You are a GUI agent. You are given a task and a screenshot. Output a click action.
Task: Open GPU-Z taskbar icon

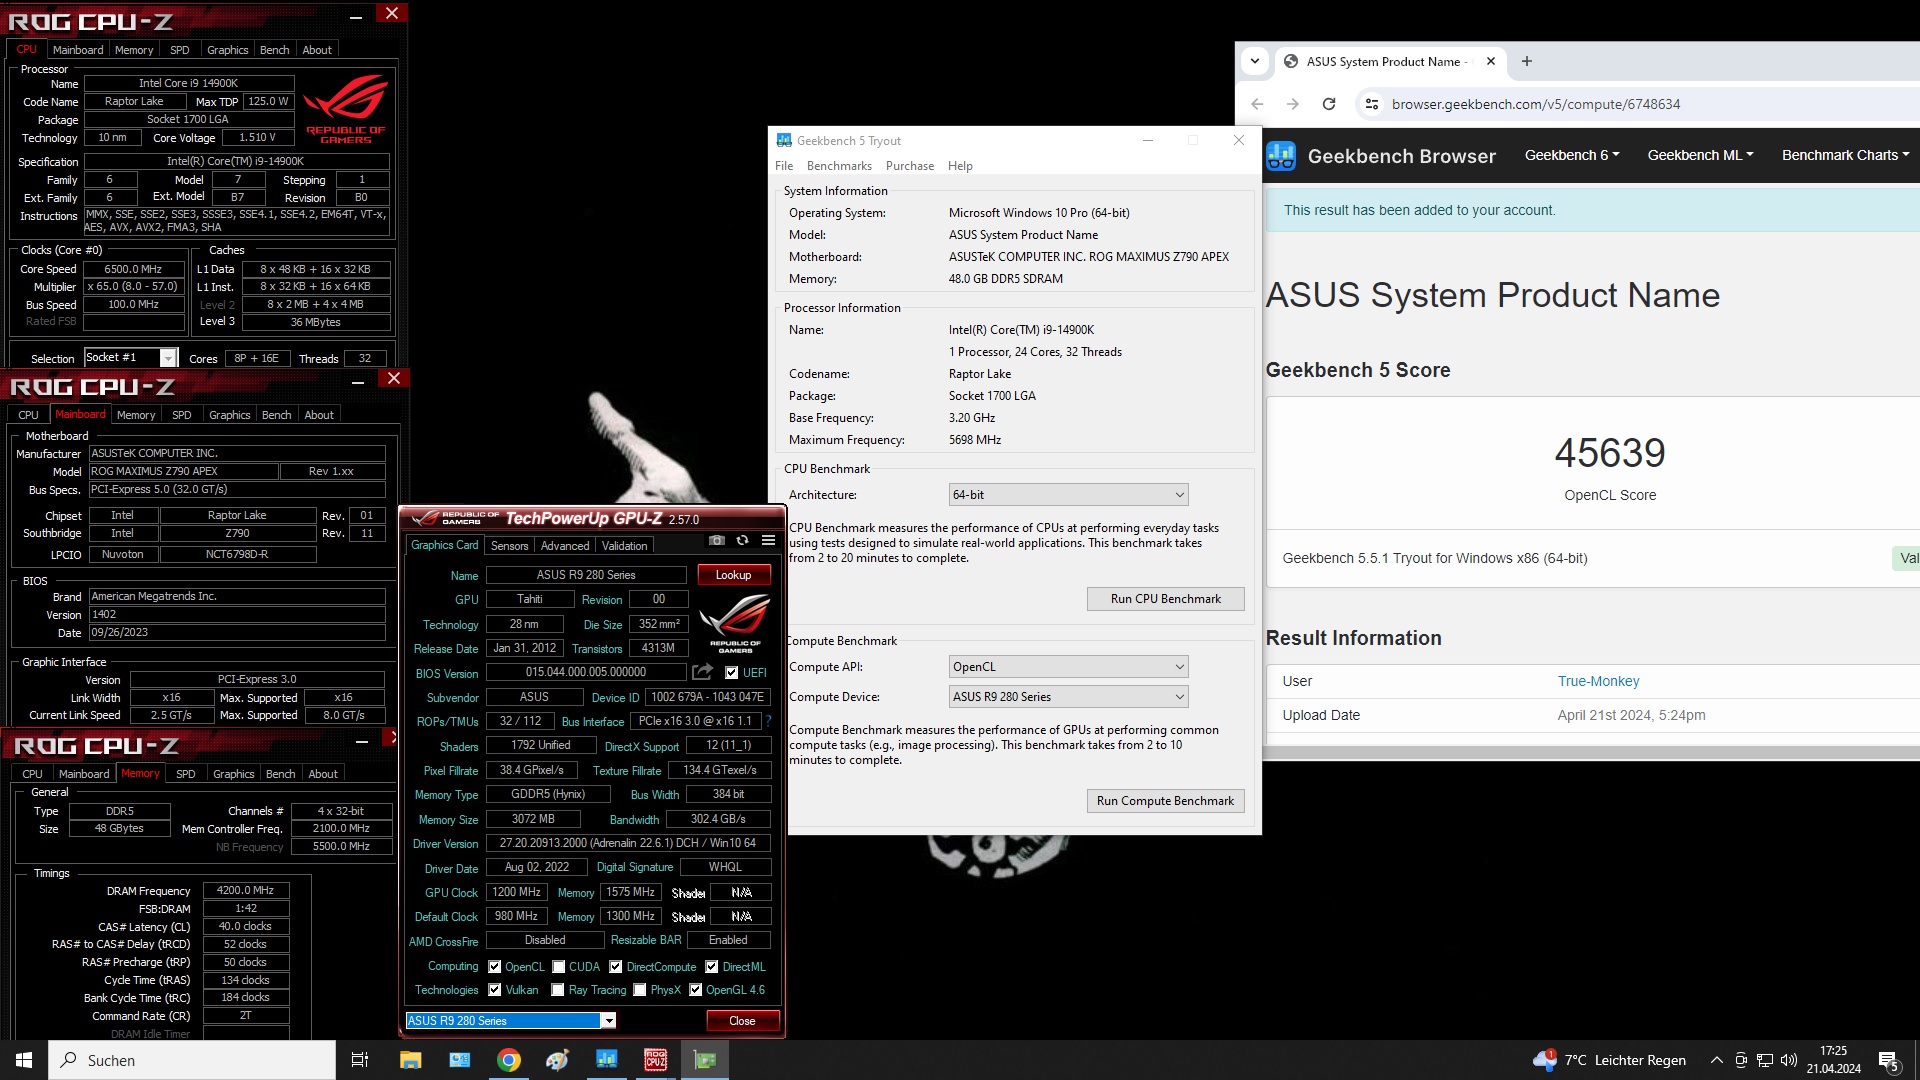(x=705, y=1060)
